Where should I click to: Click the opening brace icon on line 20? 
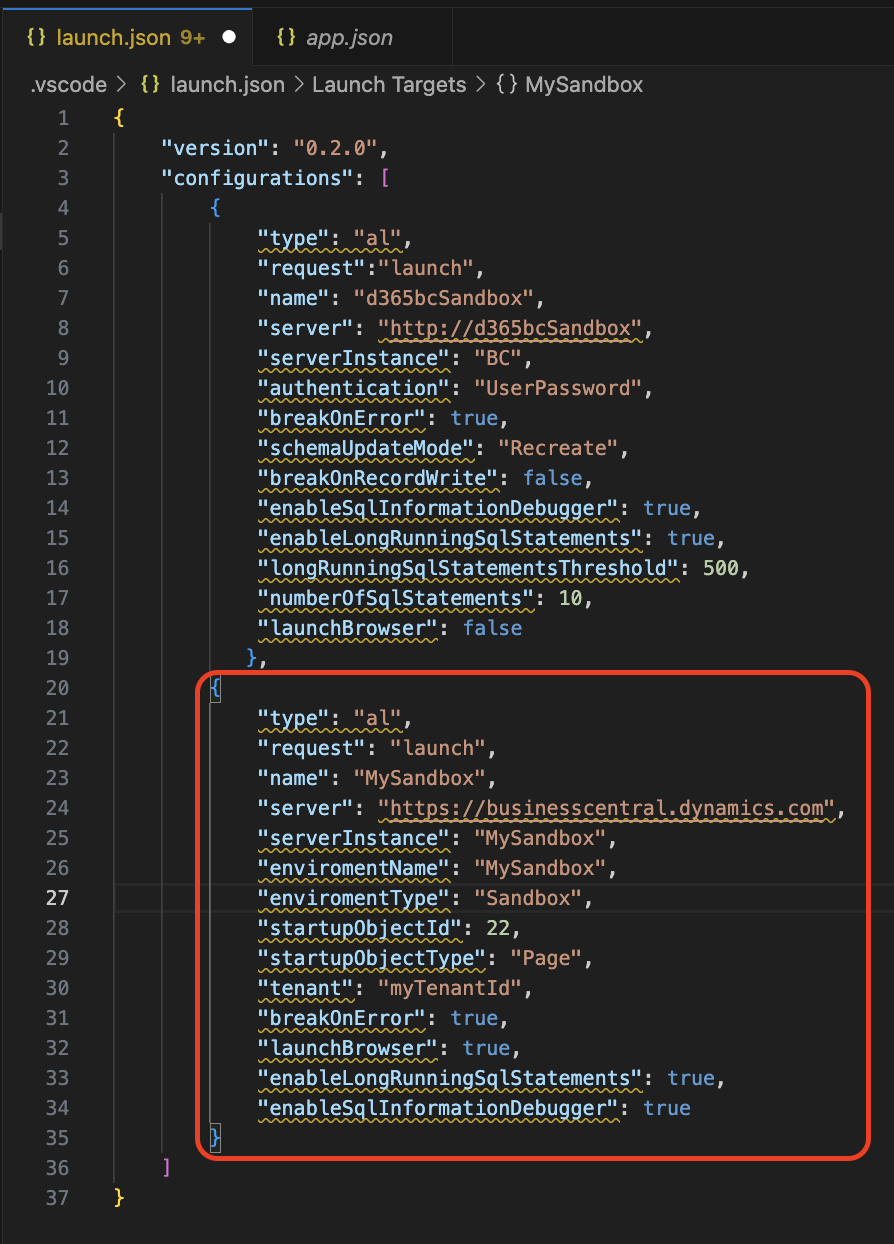point(215,688)
